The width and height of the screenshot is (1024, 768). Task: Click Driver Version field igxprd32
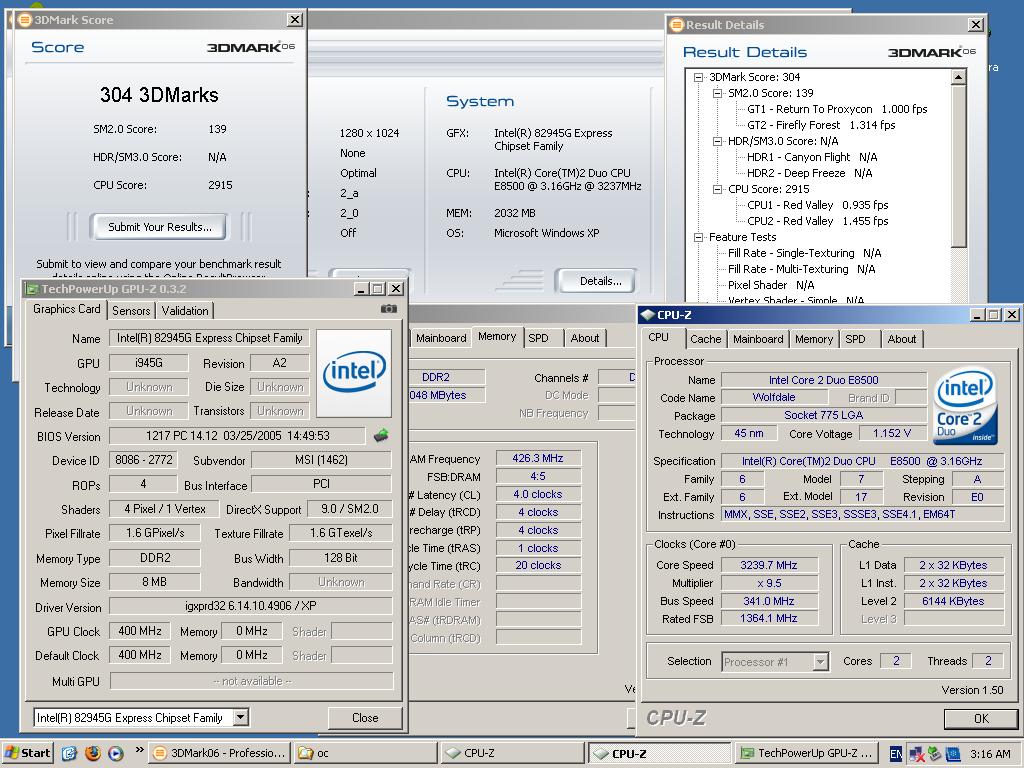pyautogui.click(x=251, y=606)
